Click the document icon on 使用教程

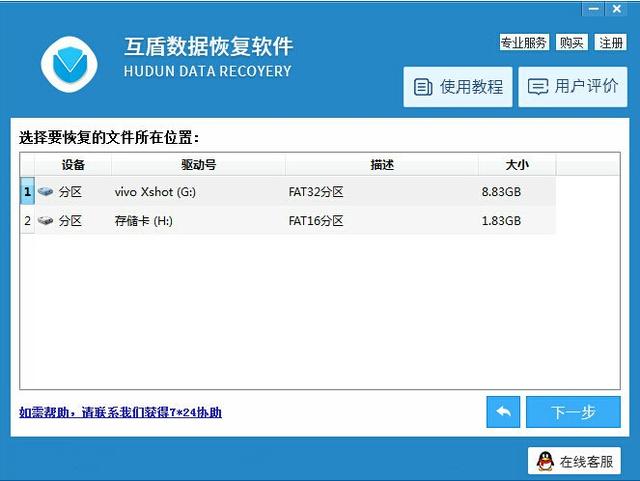423,87
